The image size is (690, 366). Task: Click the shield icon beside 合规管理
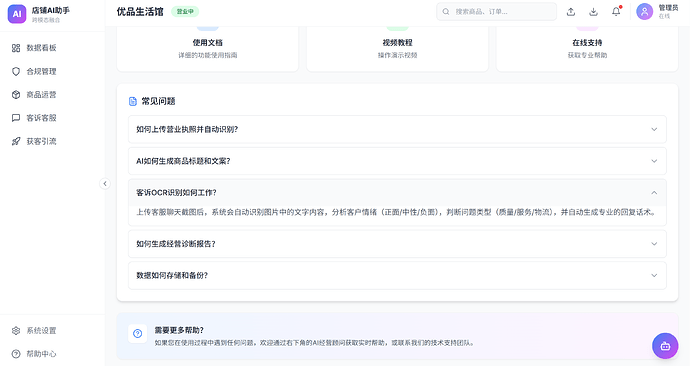coord(16,71)
